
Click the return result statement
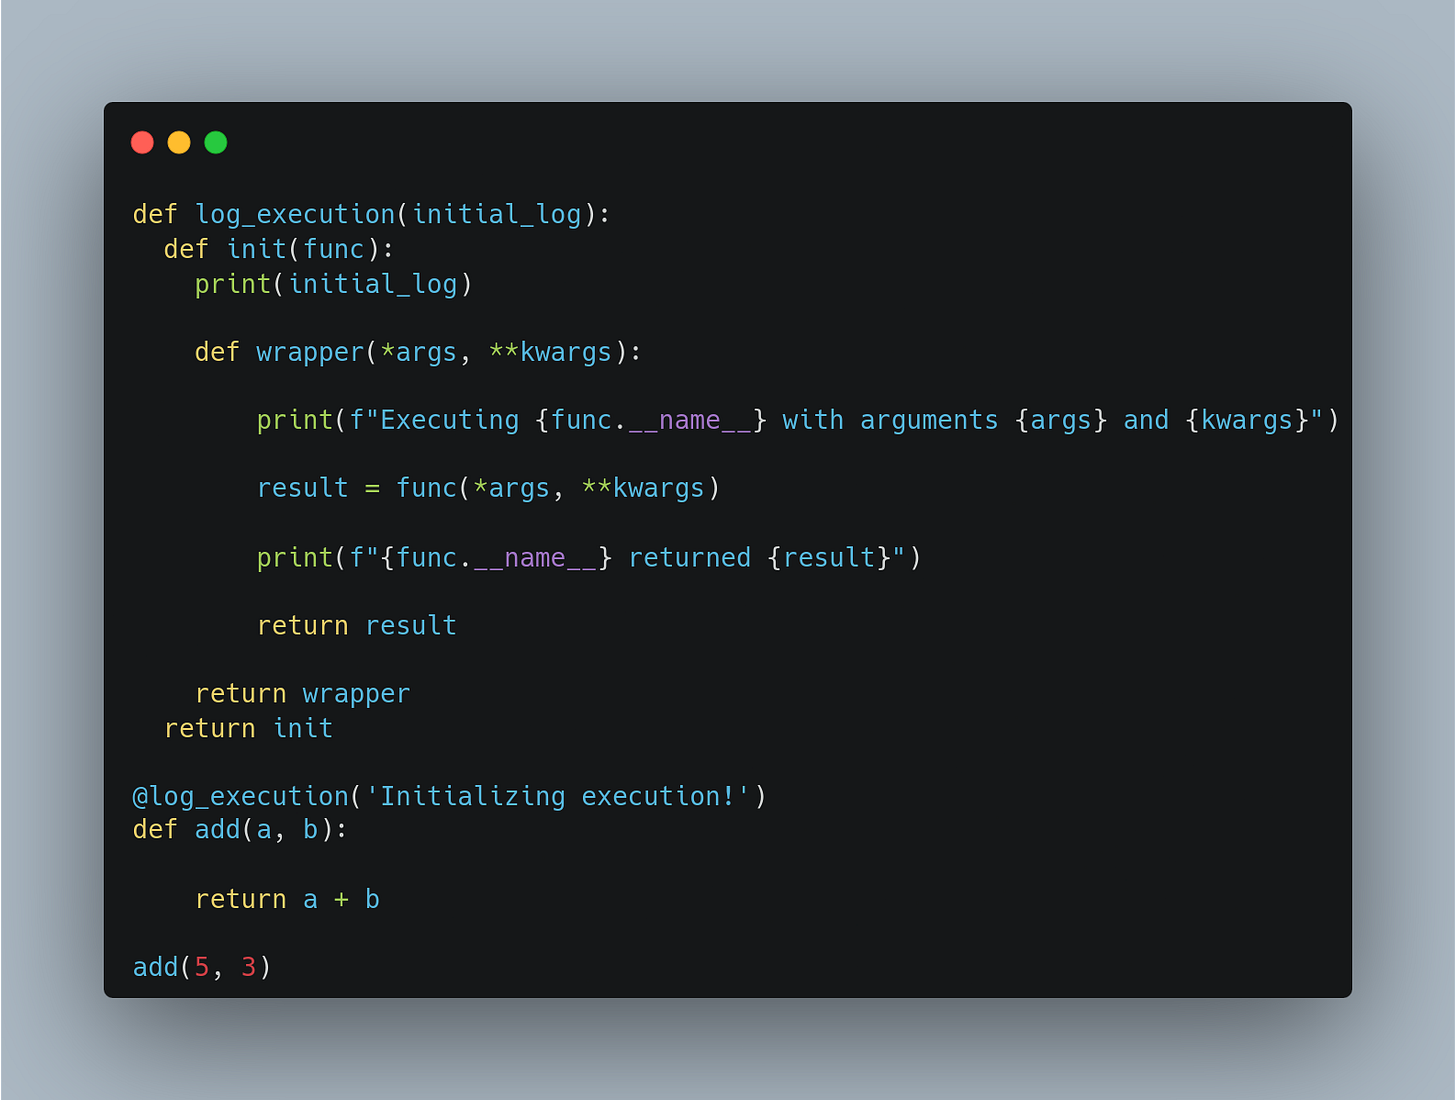click(357, 626)
